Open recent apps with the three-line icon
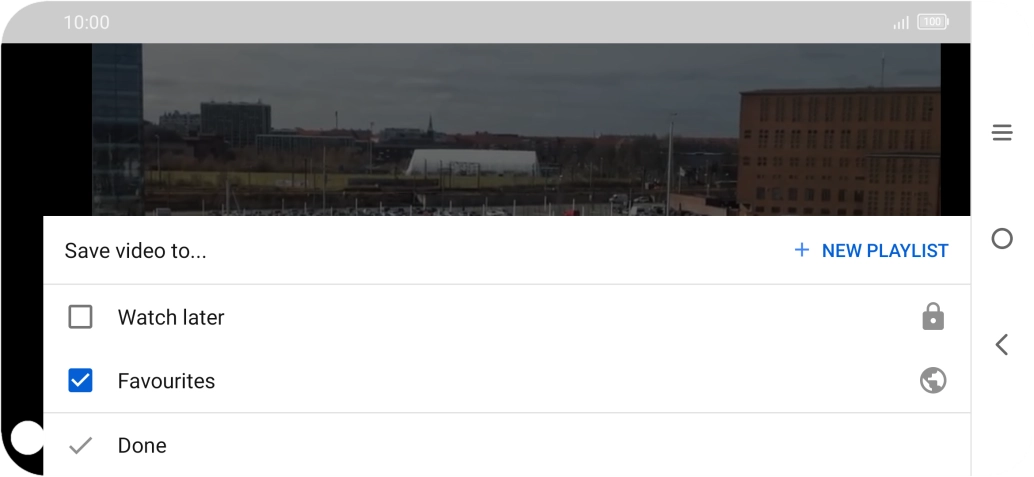This screenshot has width=1034, height=477. click(1002, 133)
